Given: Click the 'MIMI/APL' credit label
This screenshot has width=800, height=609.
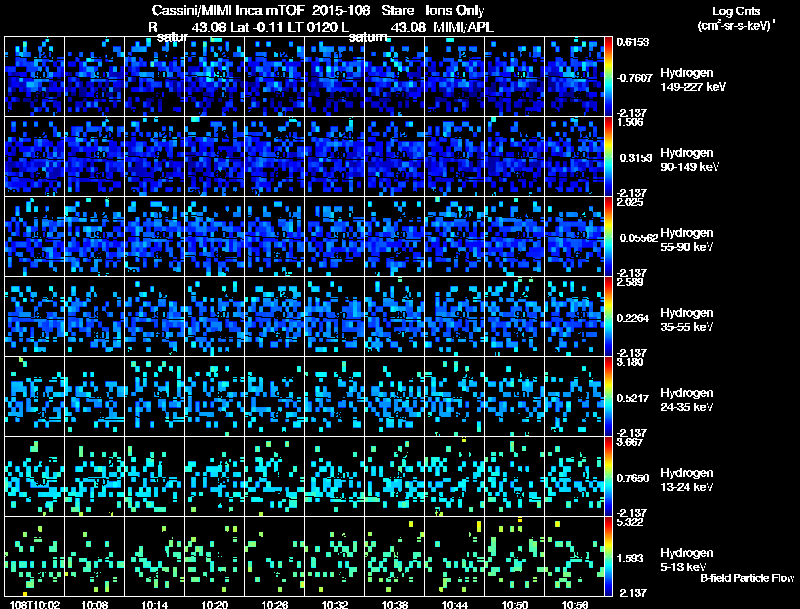Looking at the screenshot, I should pyautogui.click(x=463, y=27).
